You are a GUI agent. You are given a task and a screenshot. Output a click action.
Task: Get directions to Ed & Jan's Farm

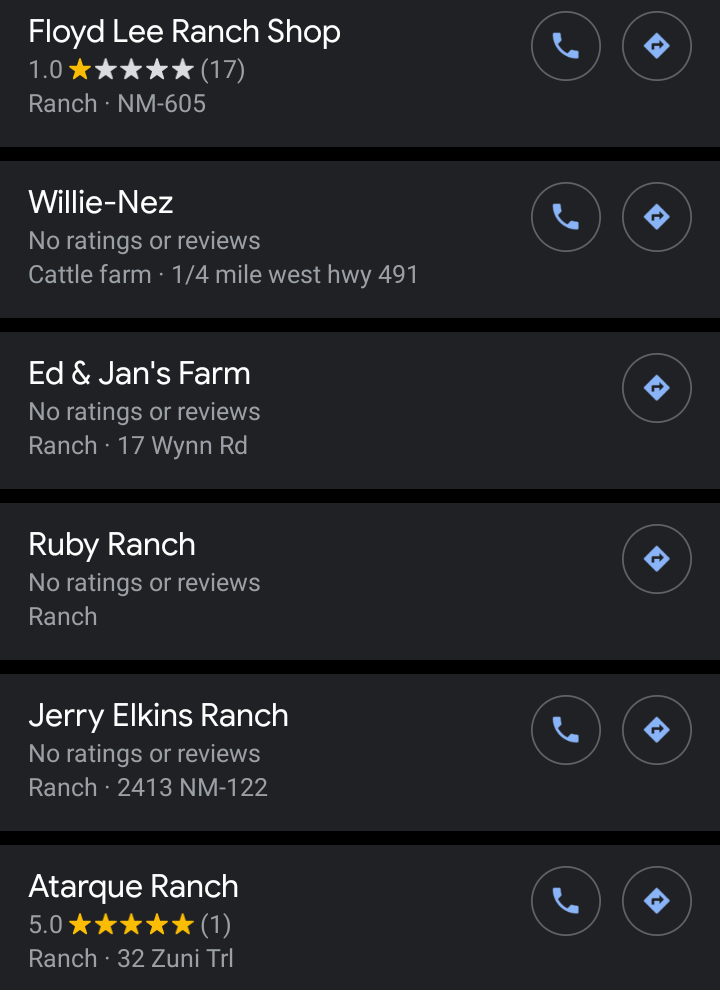(x=656, y=388)
